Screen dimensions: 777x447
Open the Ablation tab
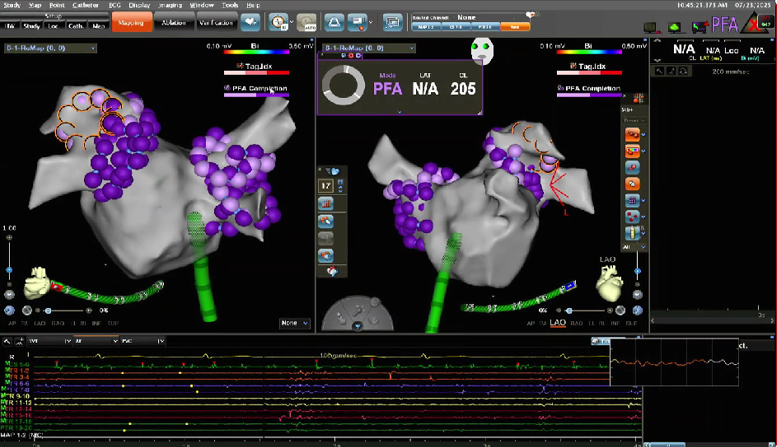click(x=175, y=21)
